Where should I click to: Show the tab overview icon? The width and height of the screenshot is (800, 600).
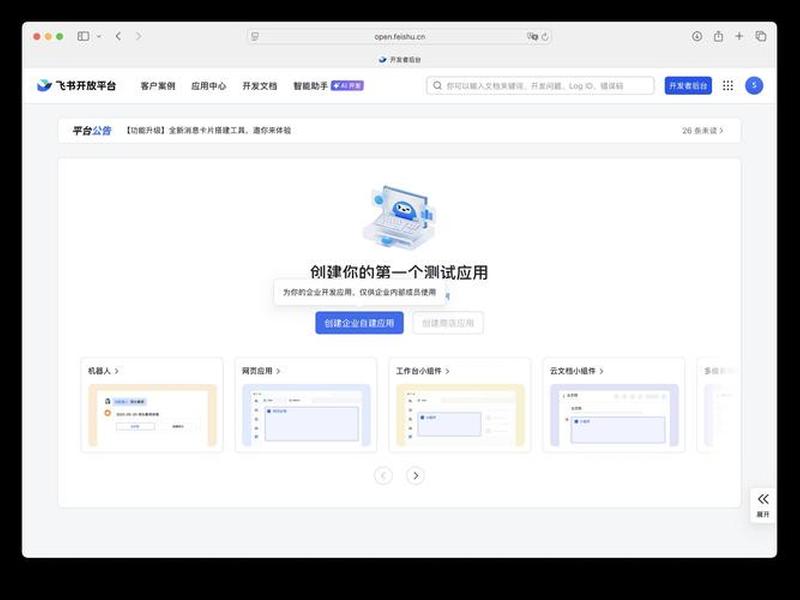761,36
